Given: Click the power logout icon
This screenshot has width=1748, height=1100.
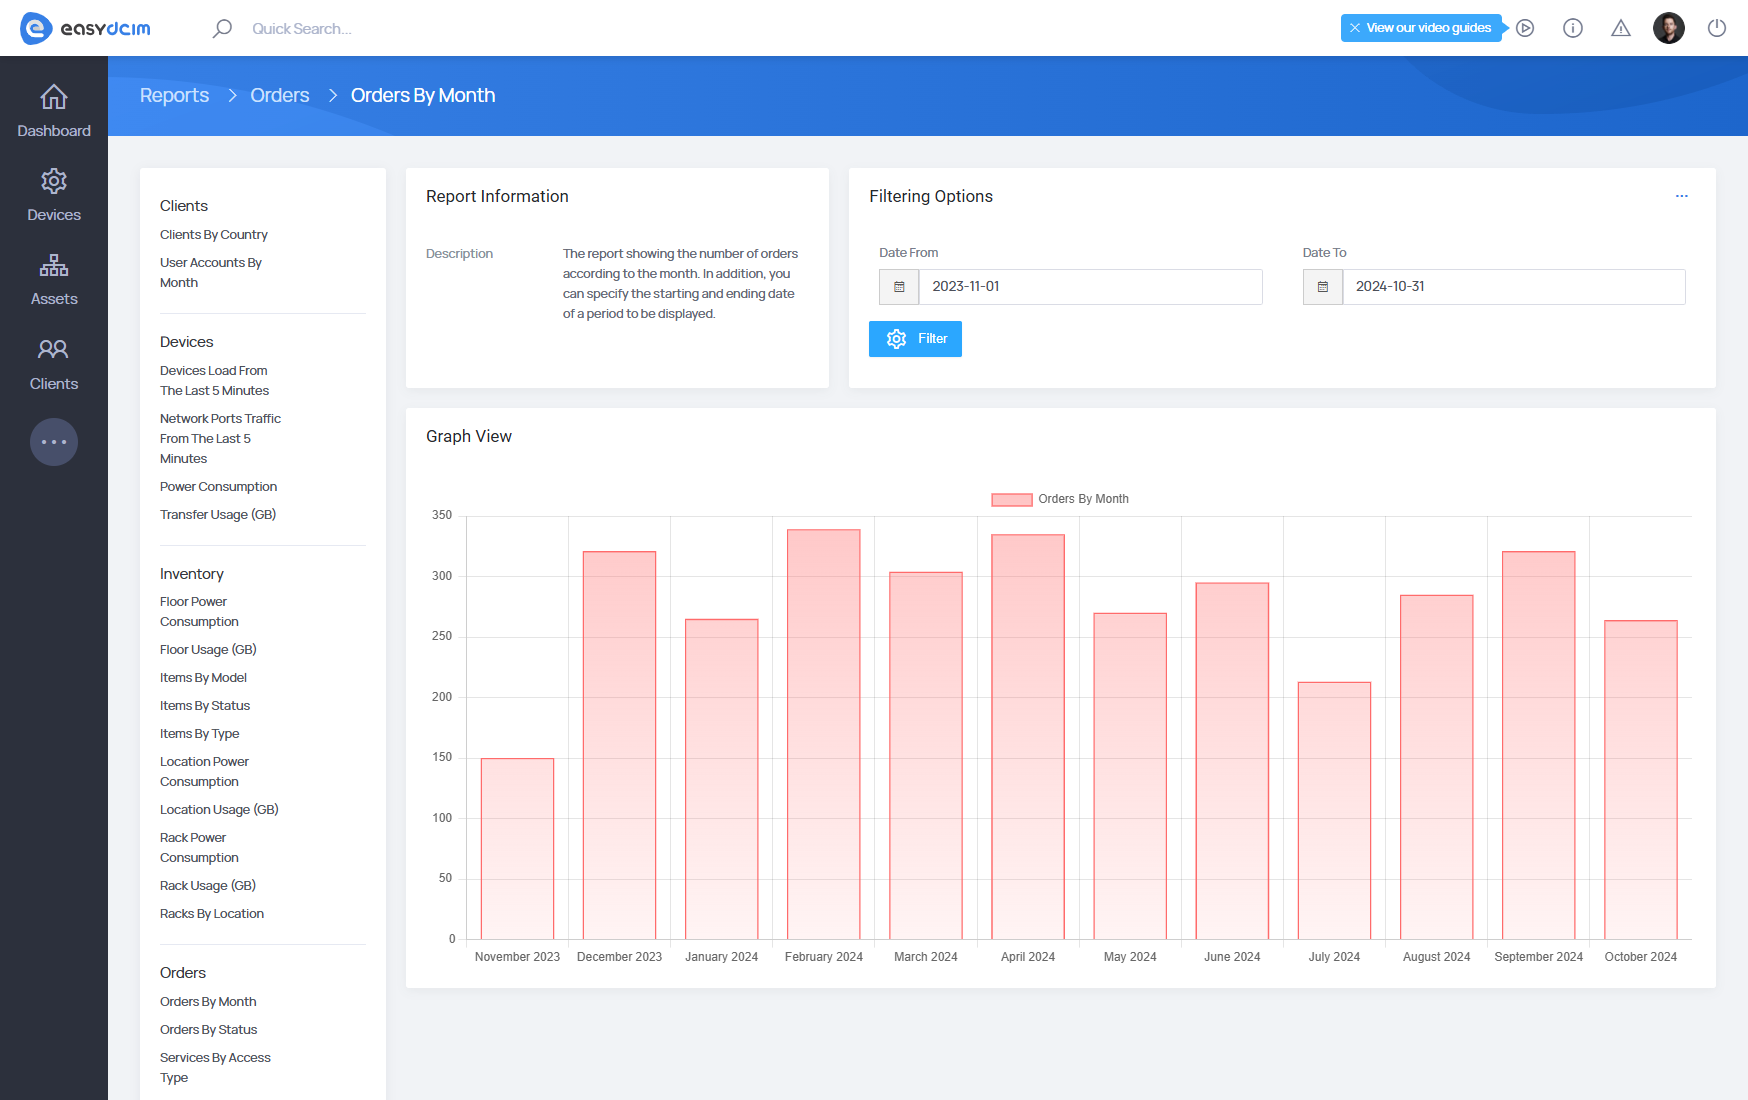Looking at the screenshot, I should [1716, 28].
